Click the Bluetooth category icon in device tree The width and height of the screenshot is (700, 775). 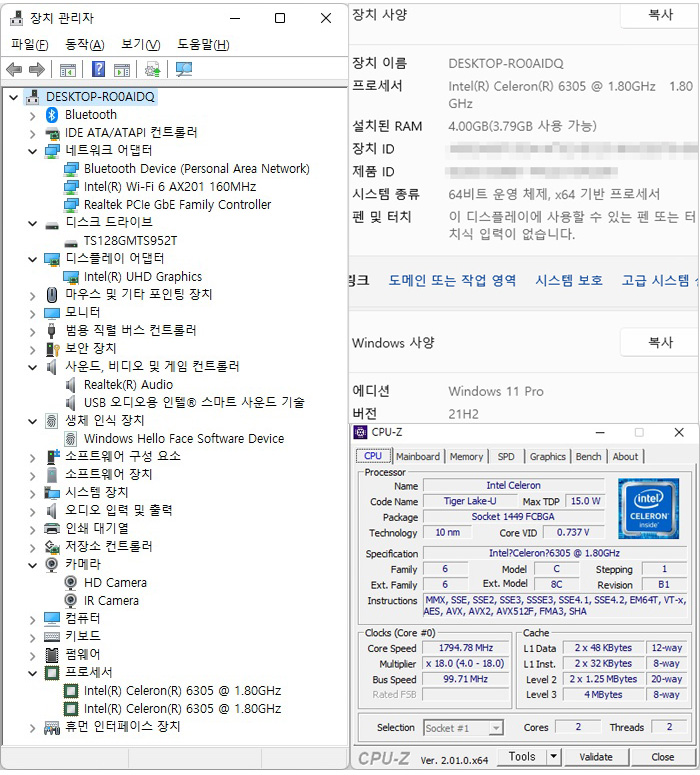52,115
